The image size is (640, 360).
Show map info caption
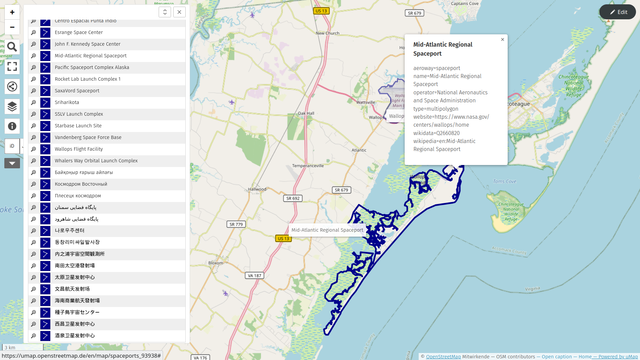click(12, 126)
